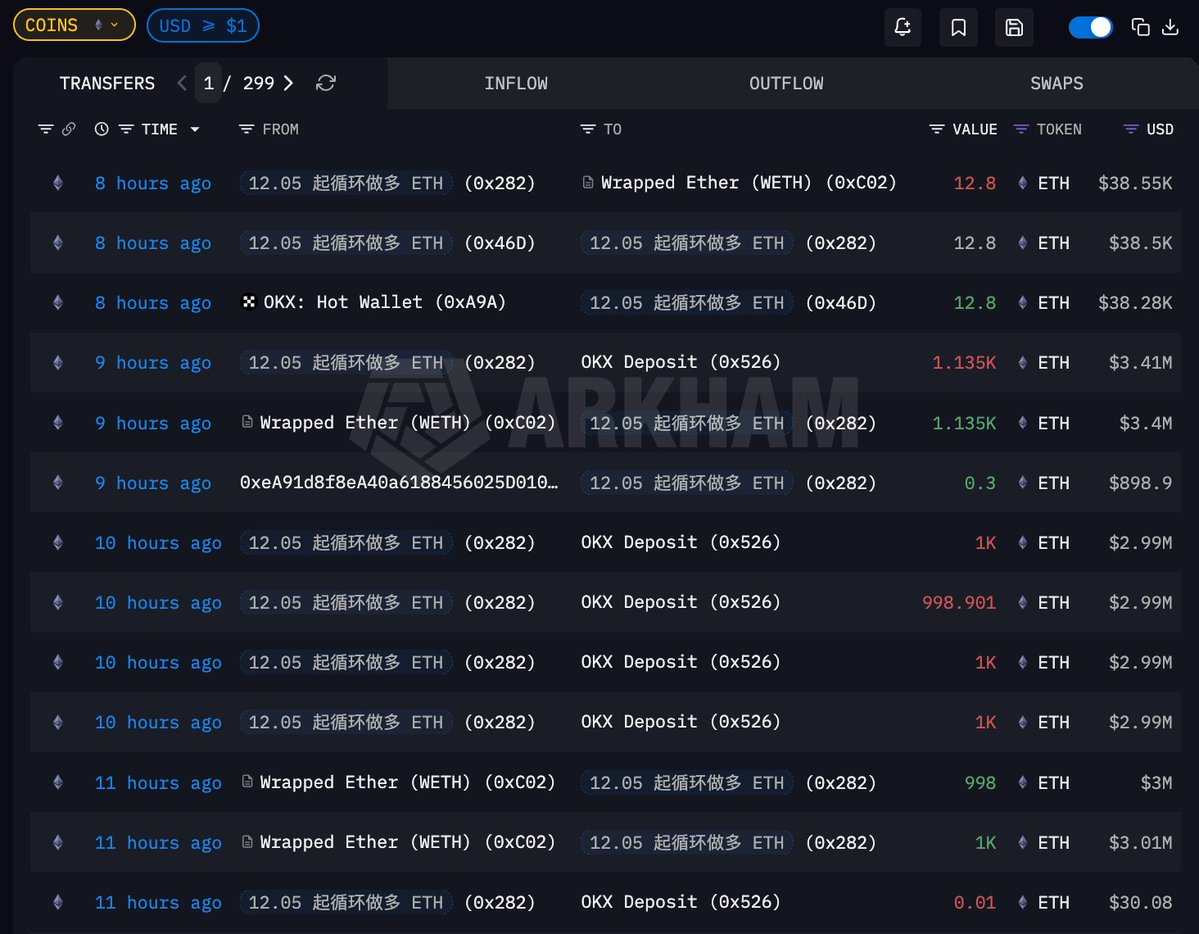Viewport: 1199px width, 934px height.
Task: Click contract document icon in first row TO
Action: click(587, 183)
